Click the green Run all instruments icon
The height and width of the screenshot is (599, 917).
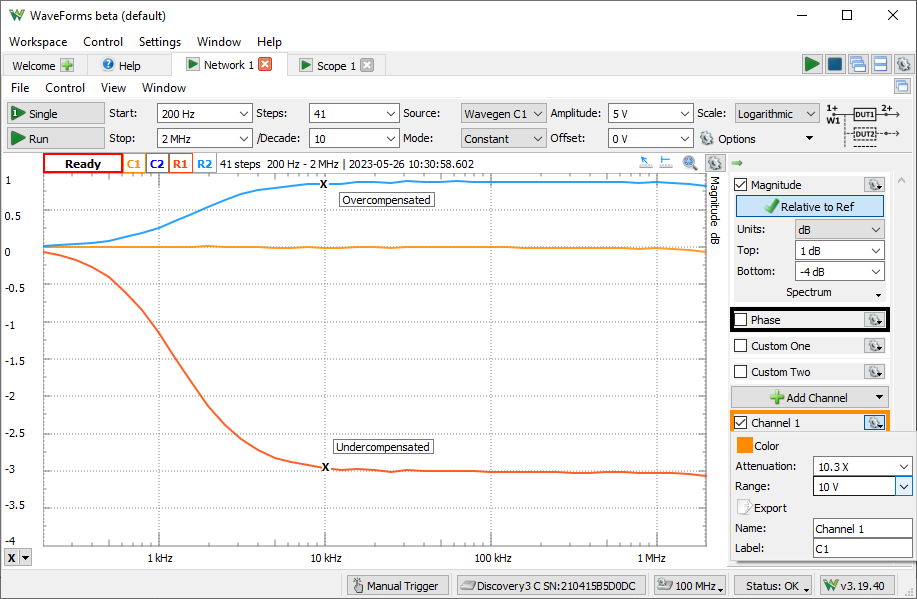812,65
